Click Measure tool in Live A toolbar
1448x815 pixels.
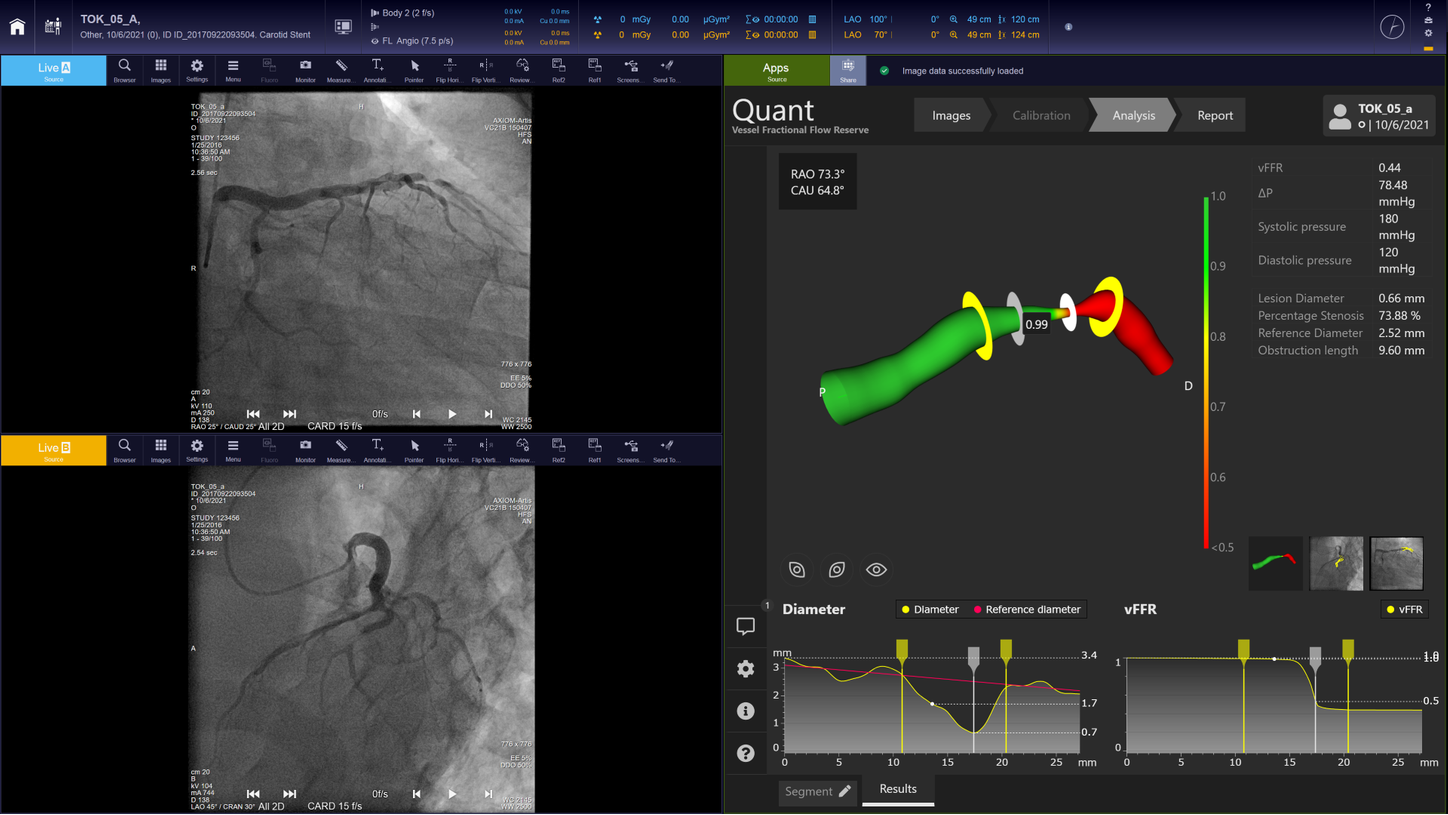click(340, 70)
